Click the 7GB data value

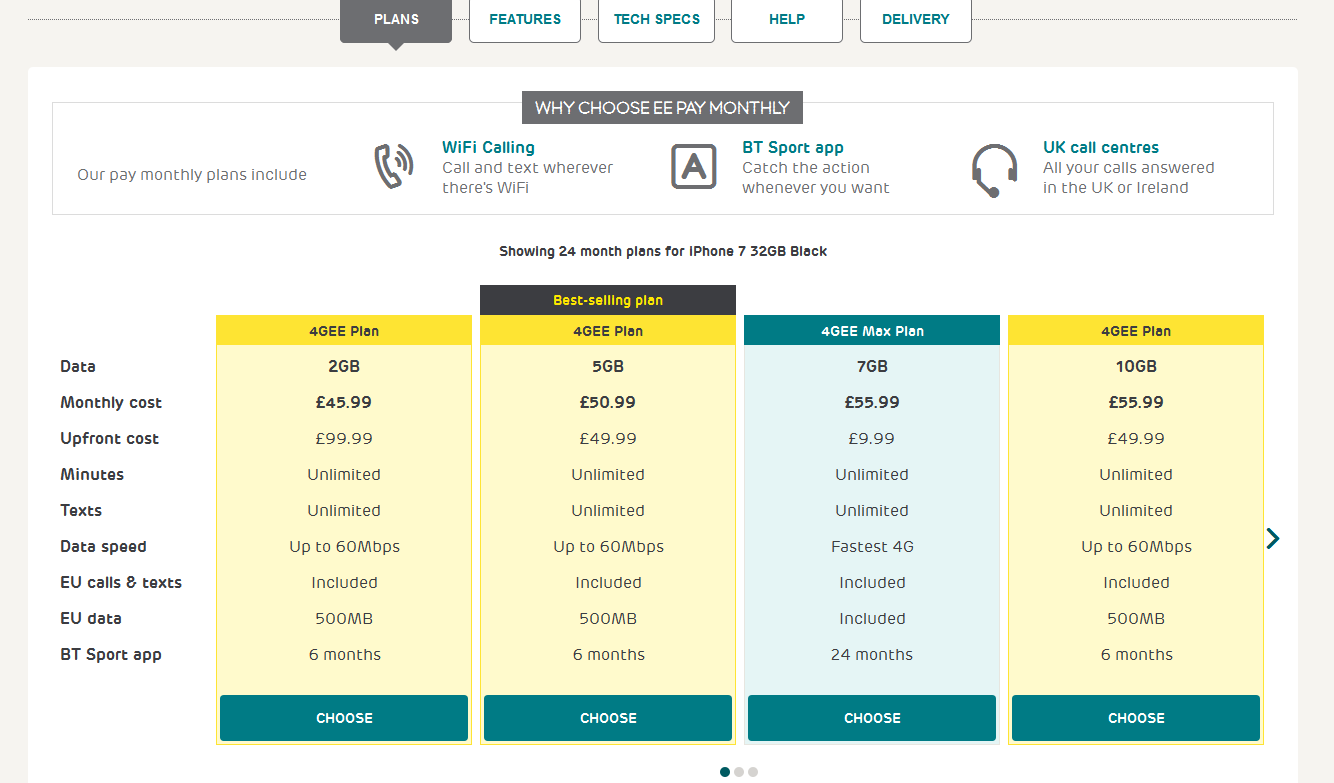click(872, 367)
